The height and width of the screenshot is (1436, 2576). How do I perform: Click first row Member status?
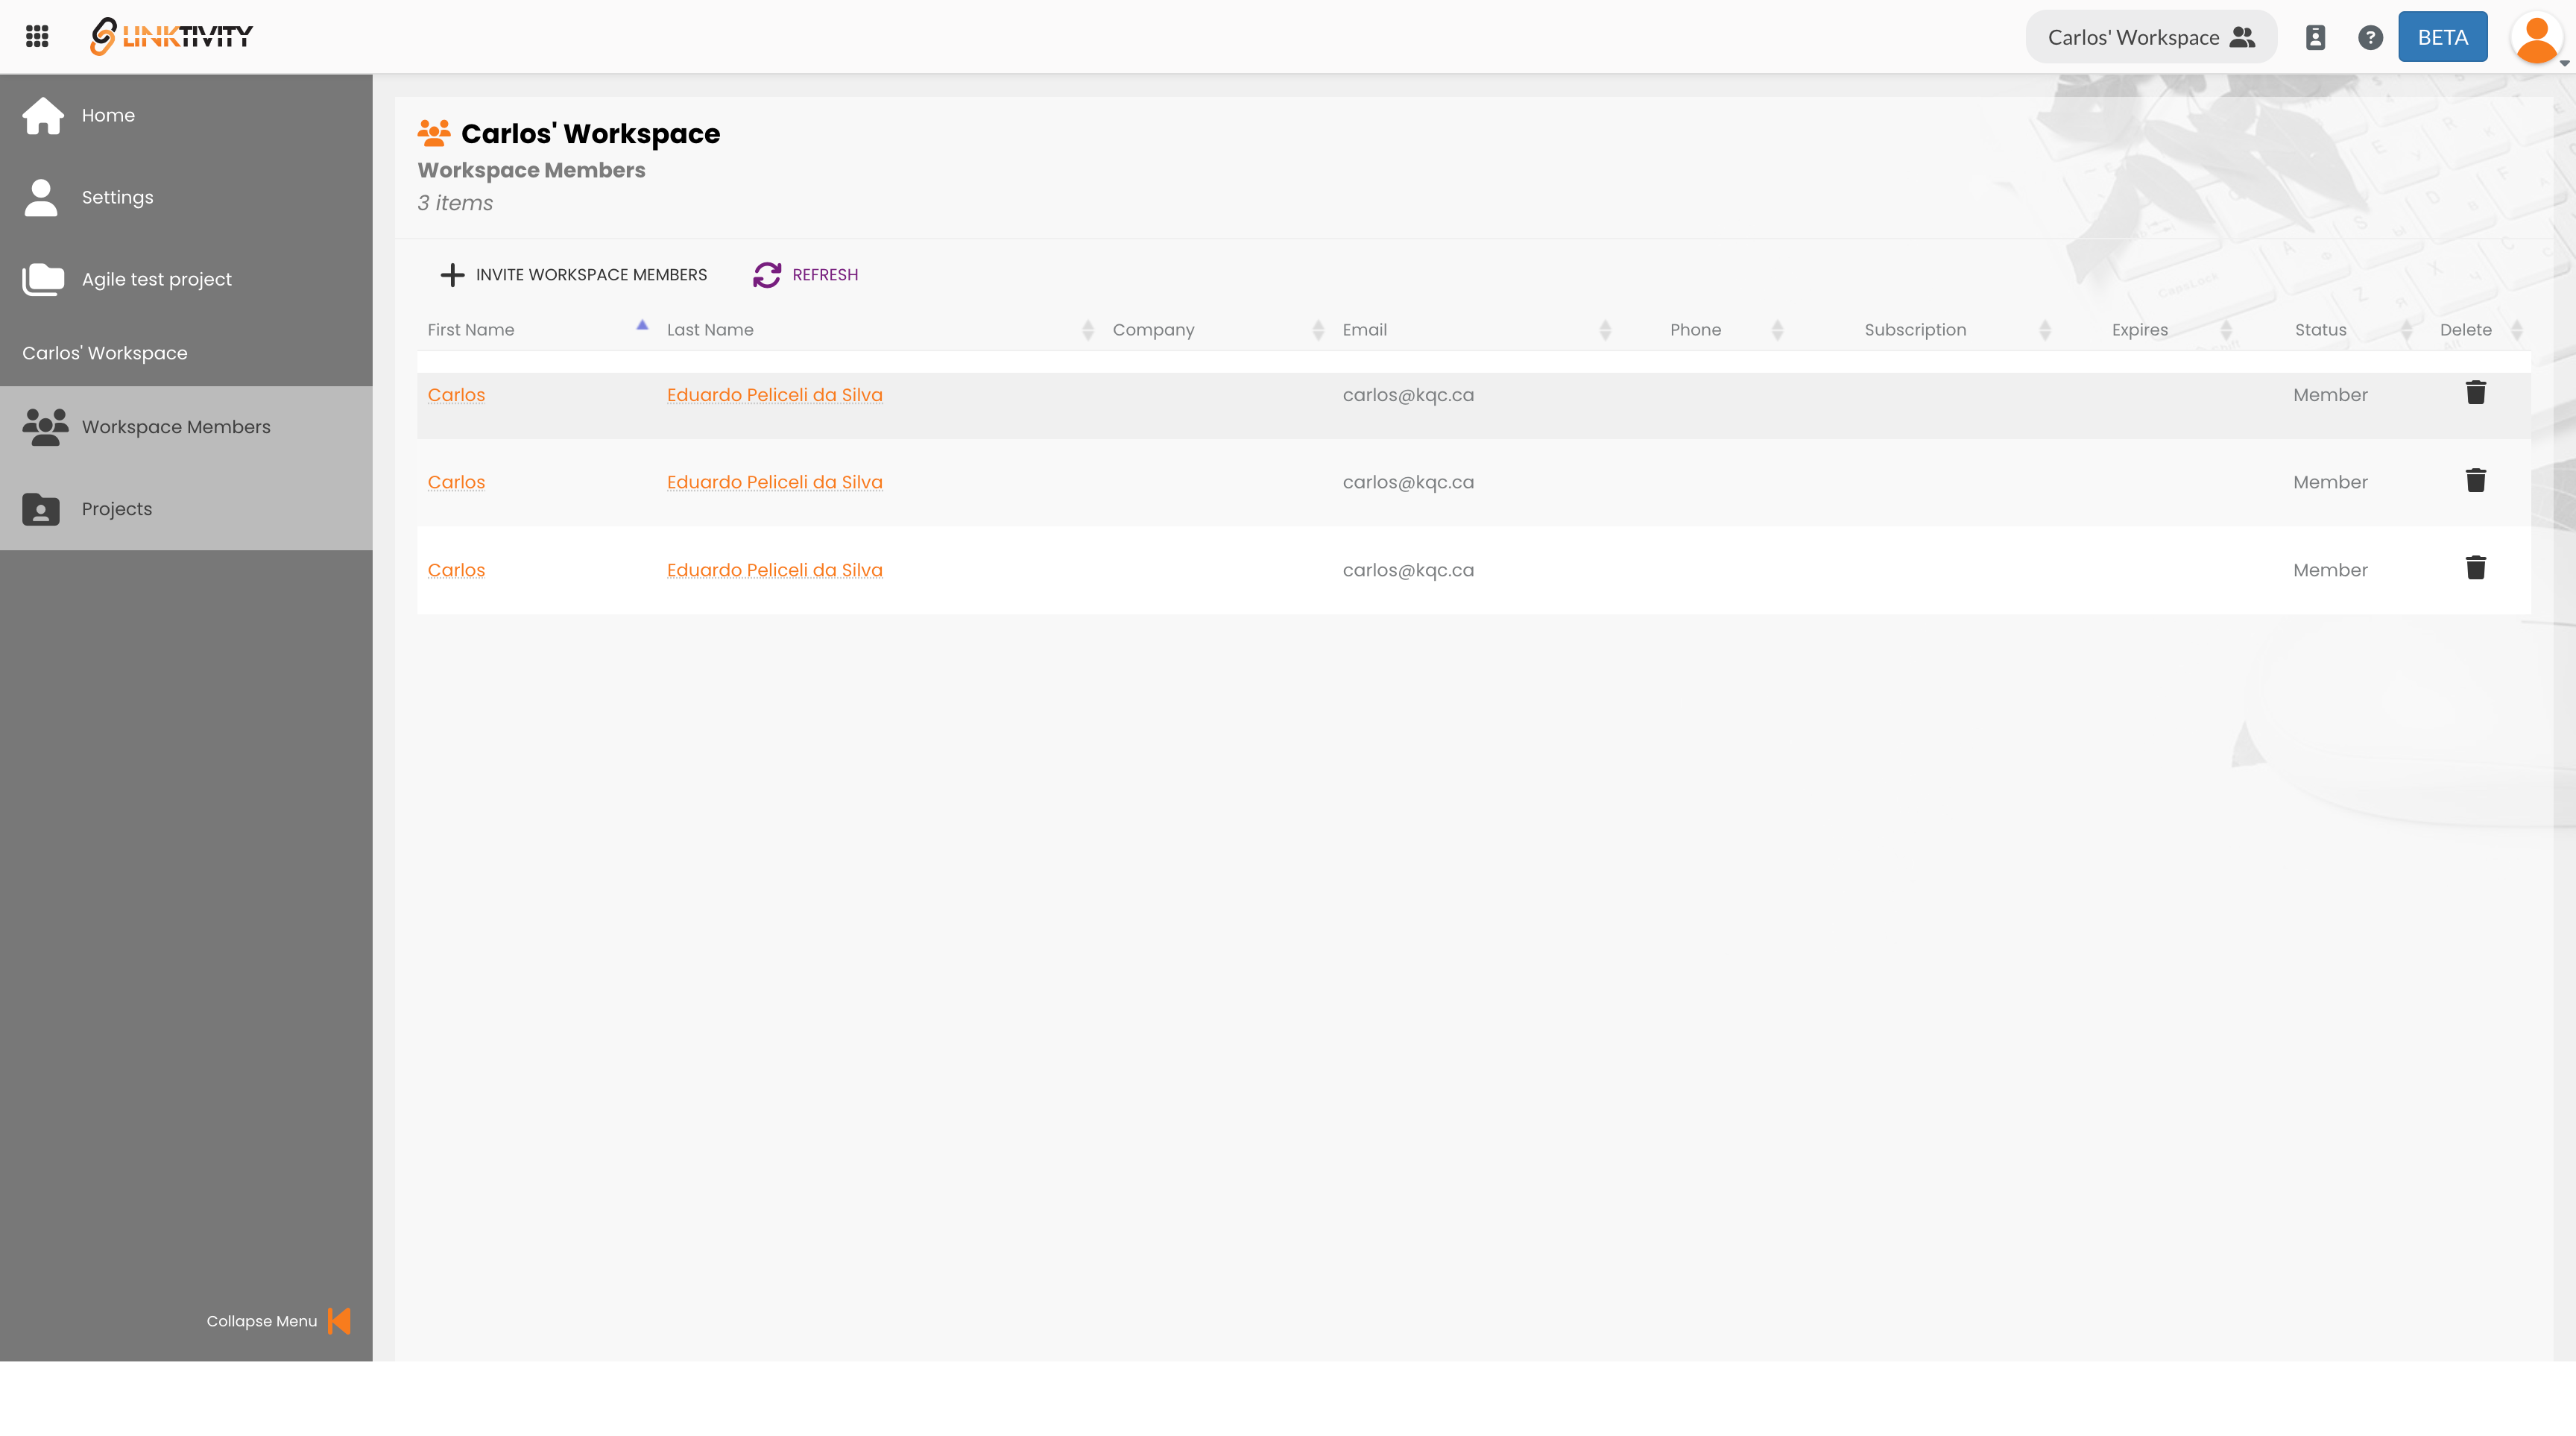(2330, 395)
